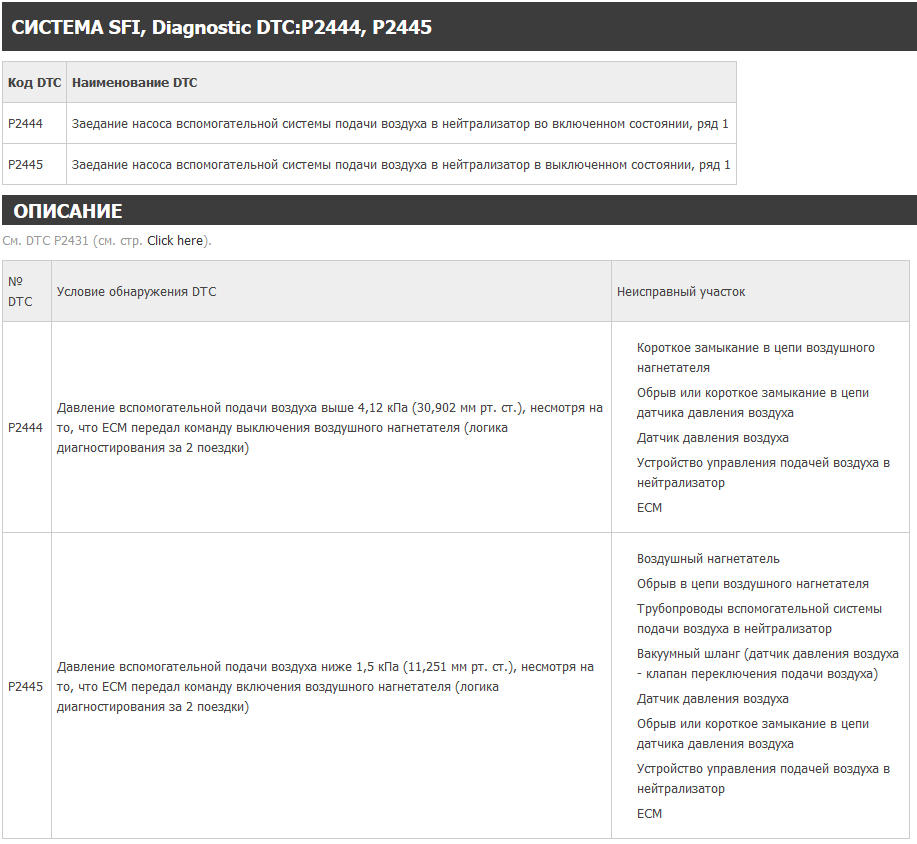Open the 'Click here' link for DTC P2431
Screen dimensions: 917x844
pos(175,240)
